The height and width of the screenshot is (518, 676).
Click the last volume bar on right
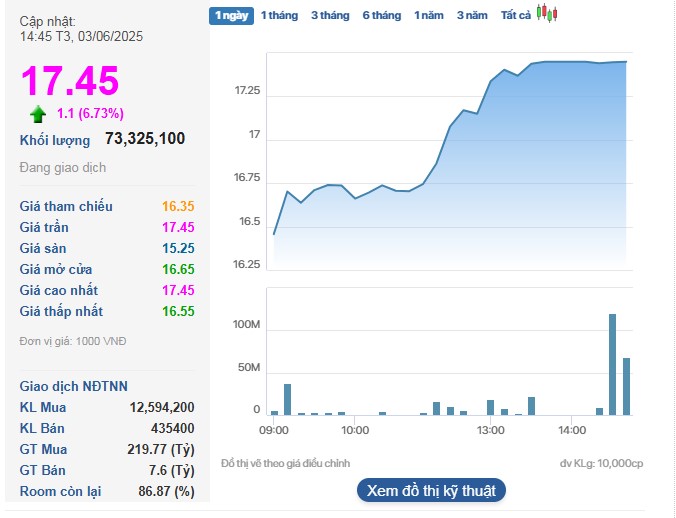click(x=626, y=386)
